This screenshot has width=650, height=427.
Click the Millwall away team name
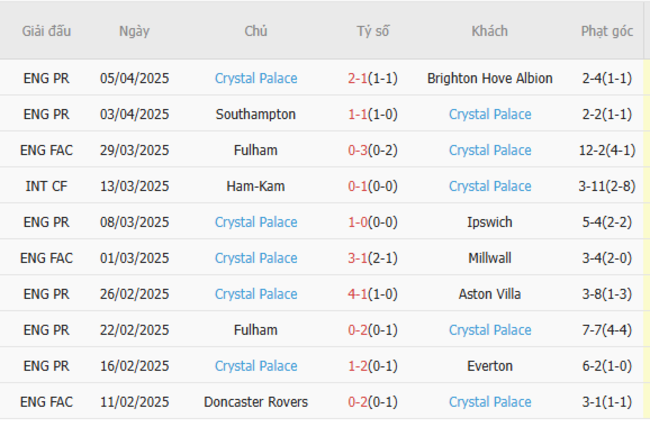click(490, 258)
